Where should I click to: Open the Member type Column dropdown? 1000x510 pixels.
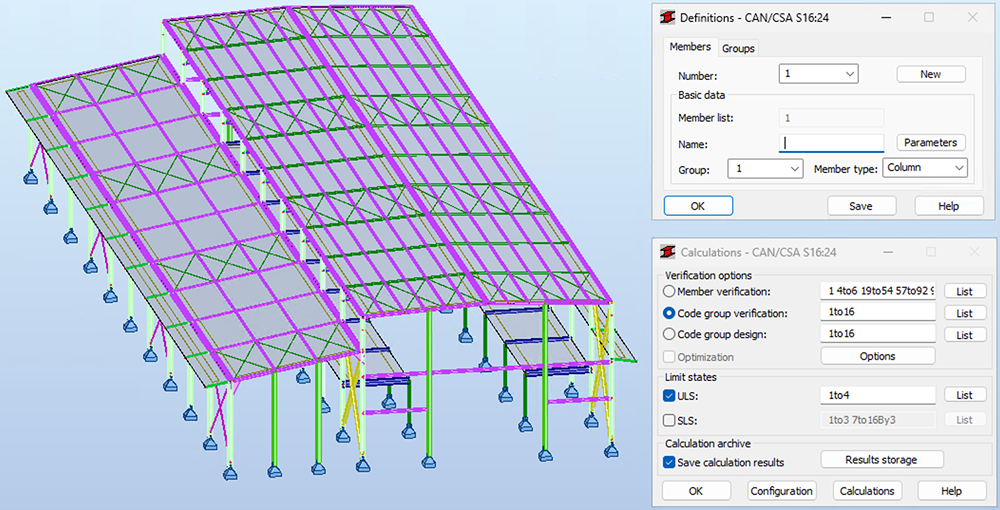[925, 168]
